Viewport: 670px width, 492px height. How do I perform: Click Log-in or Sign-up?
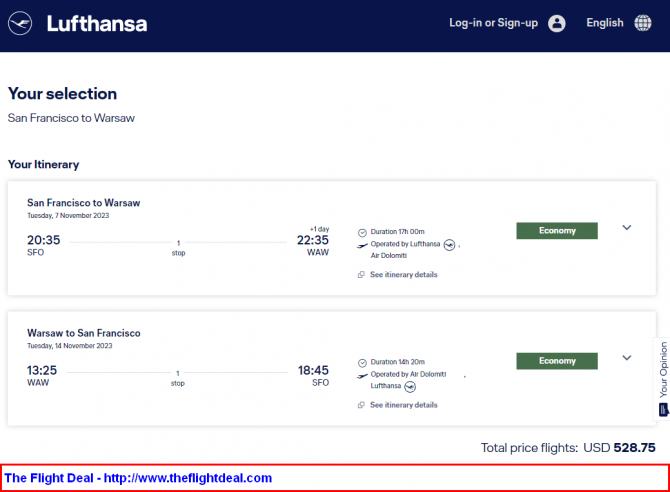click(494, 23)
